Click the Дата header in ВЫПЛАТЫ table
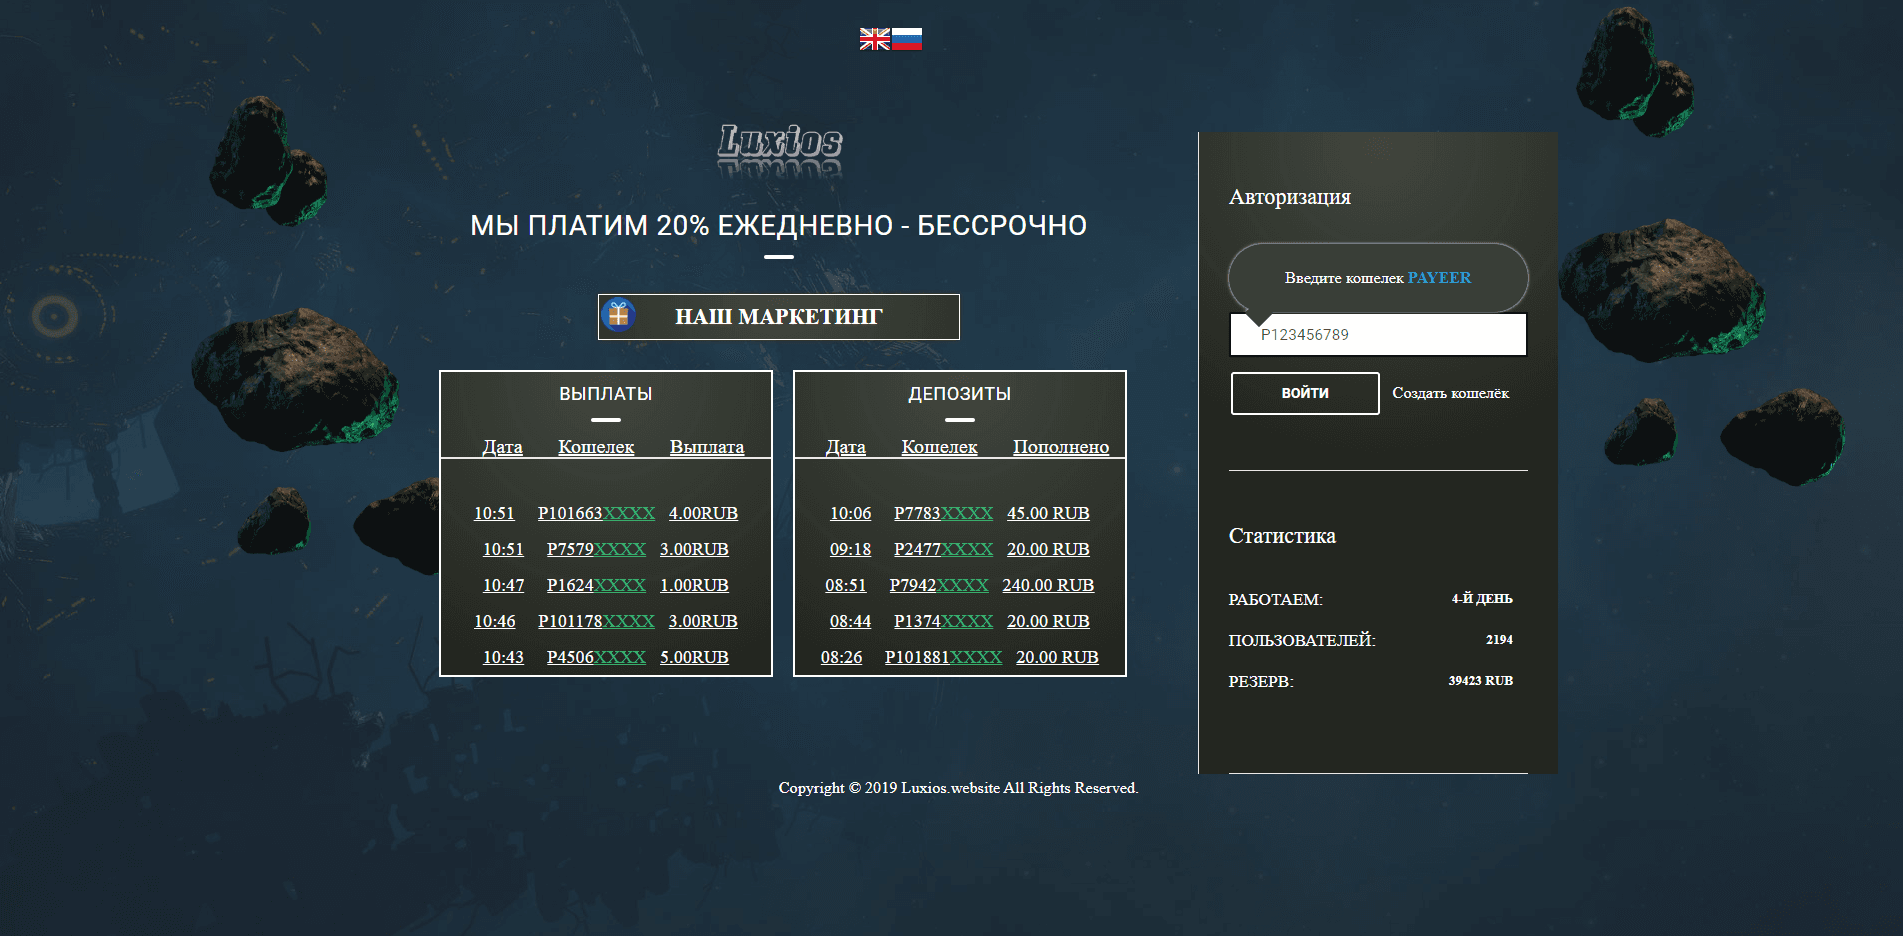This screenshot has width=1903, height=936. pyautogui.click(x=502, y=447)
